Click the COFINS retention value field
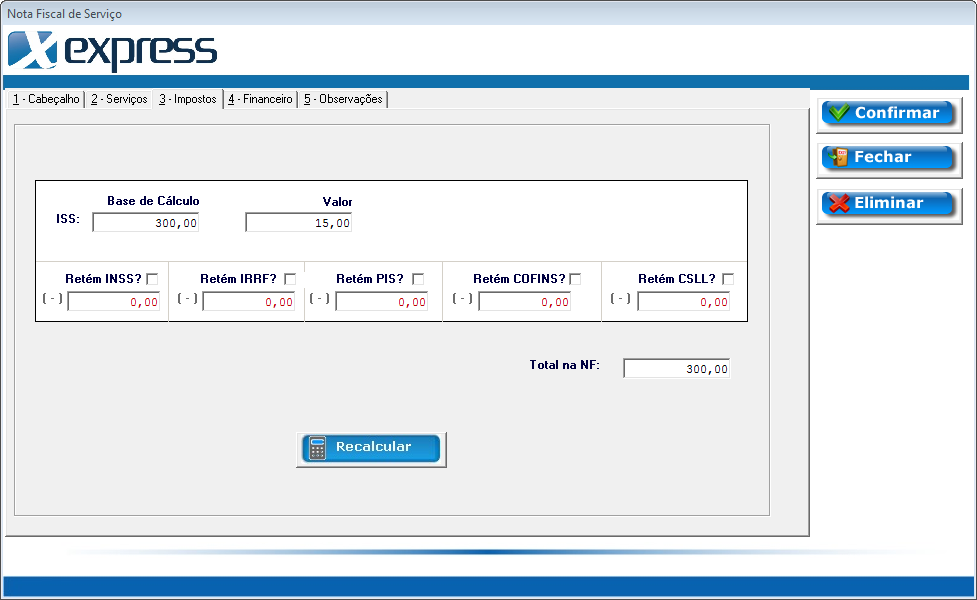 pyautogui.click(x=524, y=302)
